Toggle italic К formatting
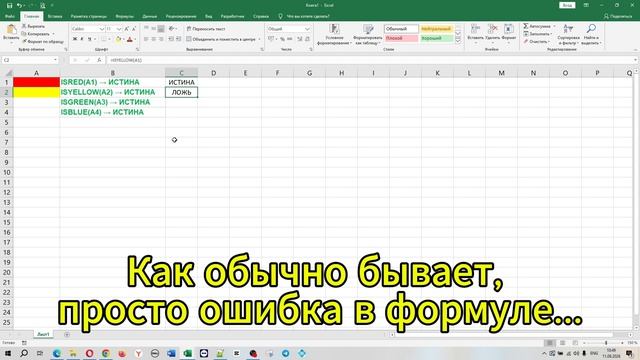This screenshot has height=360, width=640. [x=82, y=39]
